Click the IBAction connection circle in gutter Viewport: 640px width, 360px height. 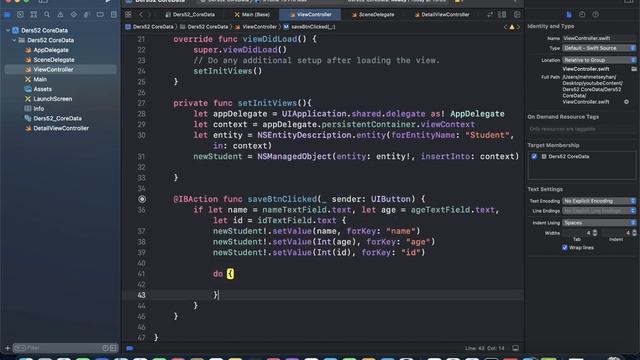[142, 199]
